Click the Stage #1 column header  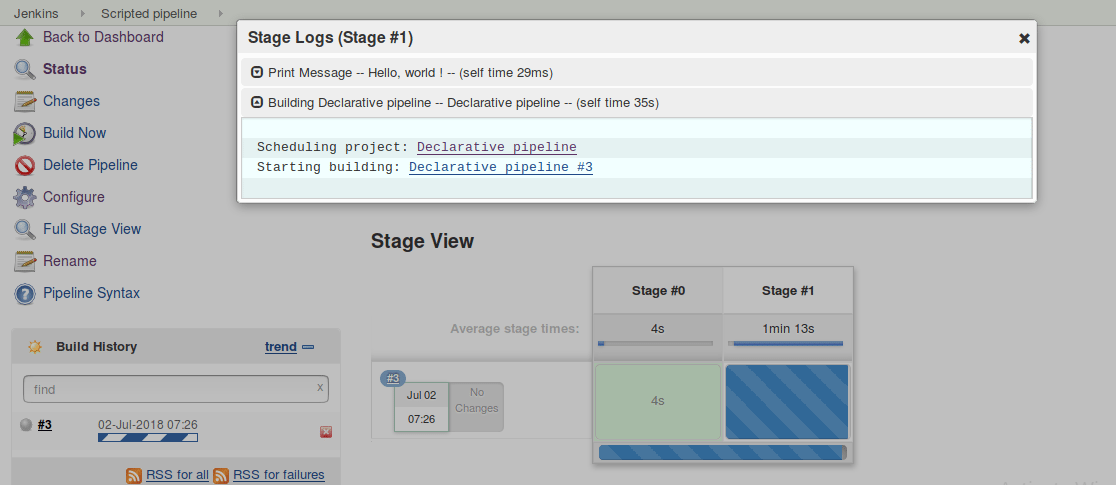click(788, 291)
